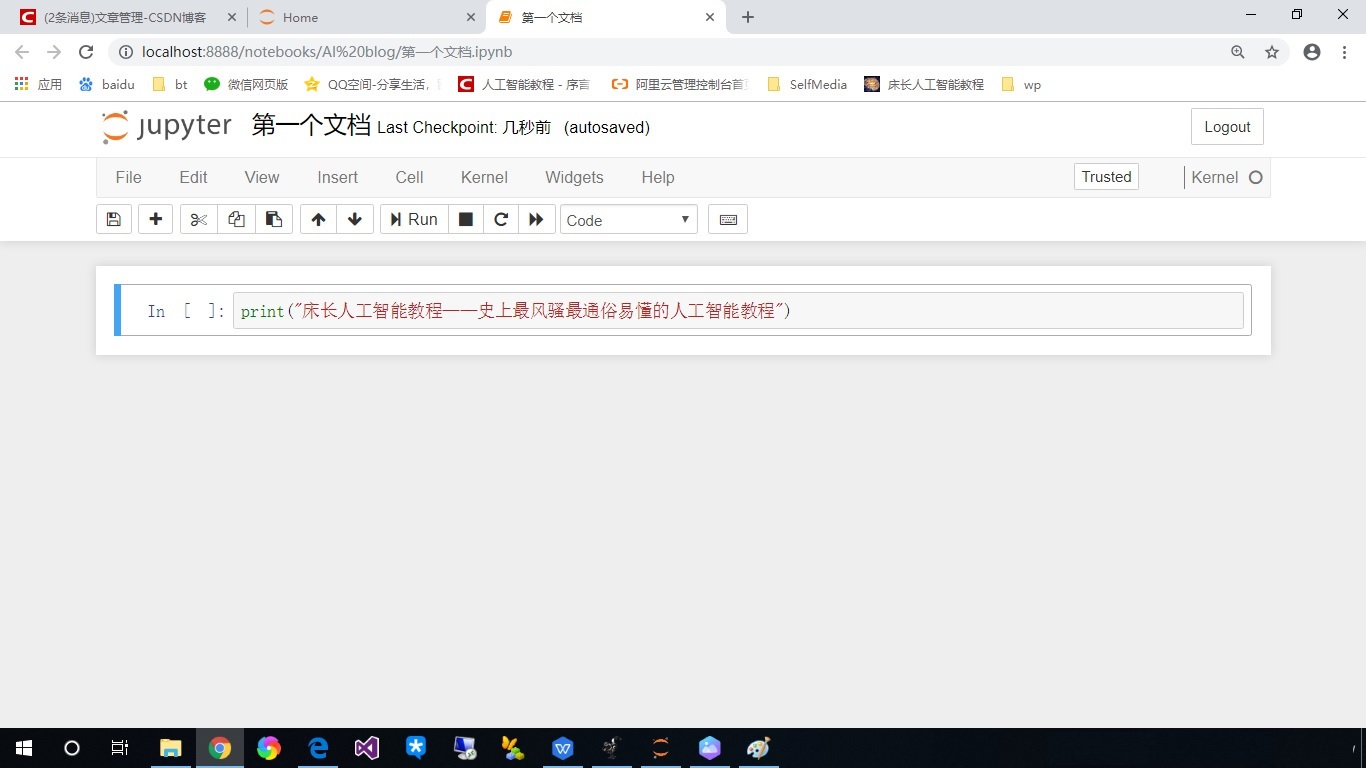Reload the current page

pyautogui.click(x=86, y=52)
